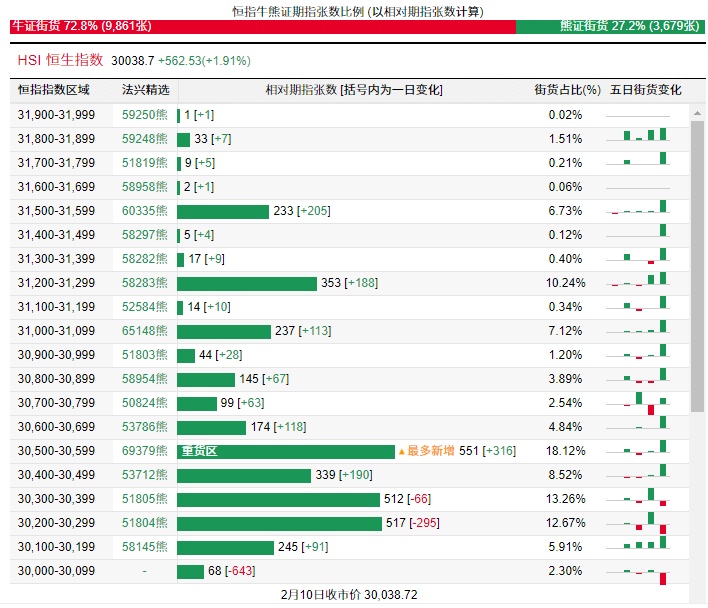Select the 69379熊 heavy-zone certificate
Screen dimensions: 708x608
pyautogui.click(x=145, y=451)
